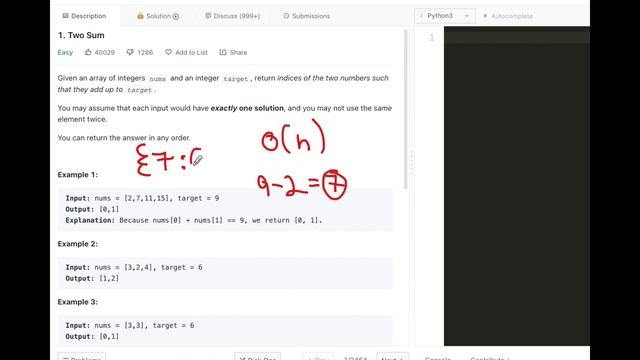Click the Share label
640x360 pixels.
238,52
